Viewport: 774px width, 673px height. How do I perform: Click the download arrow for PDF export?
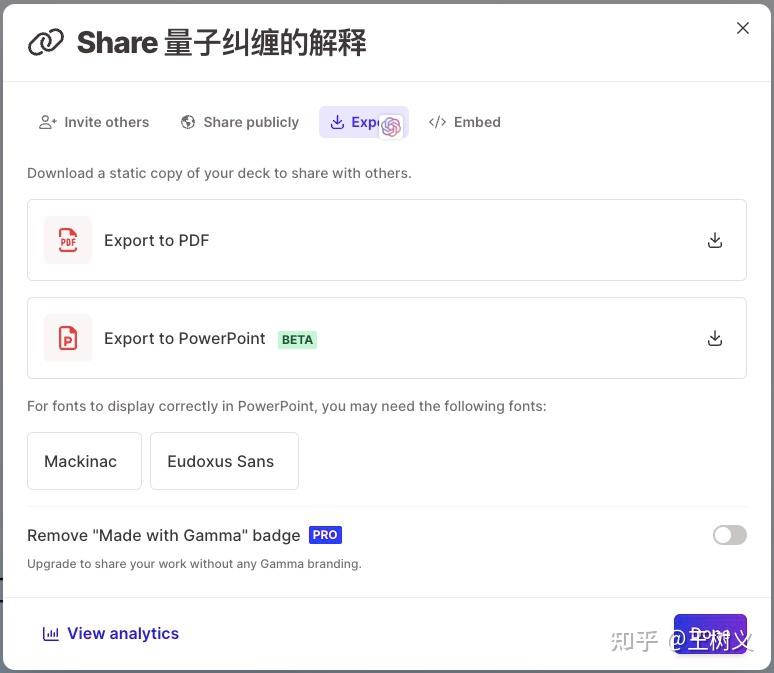click(x=715, y=240)
